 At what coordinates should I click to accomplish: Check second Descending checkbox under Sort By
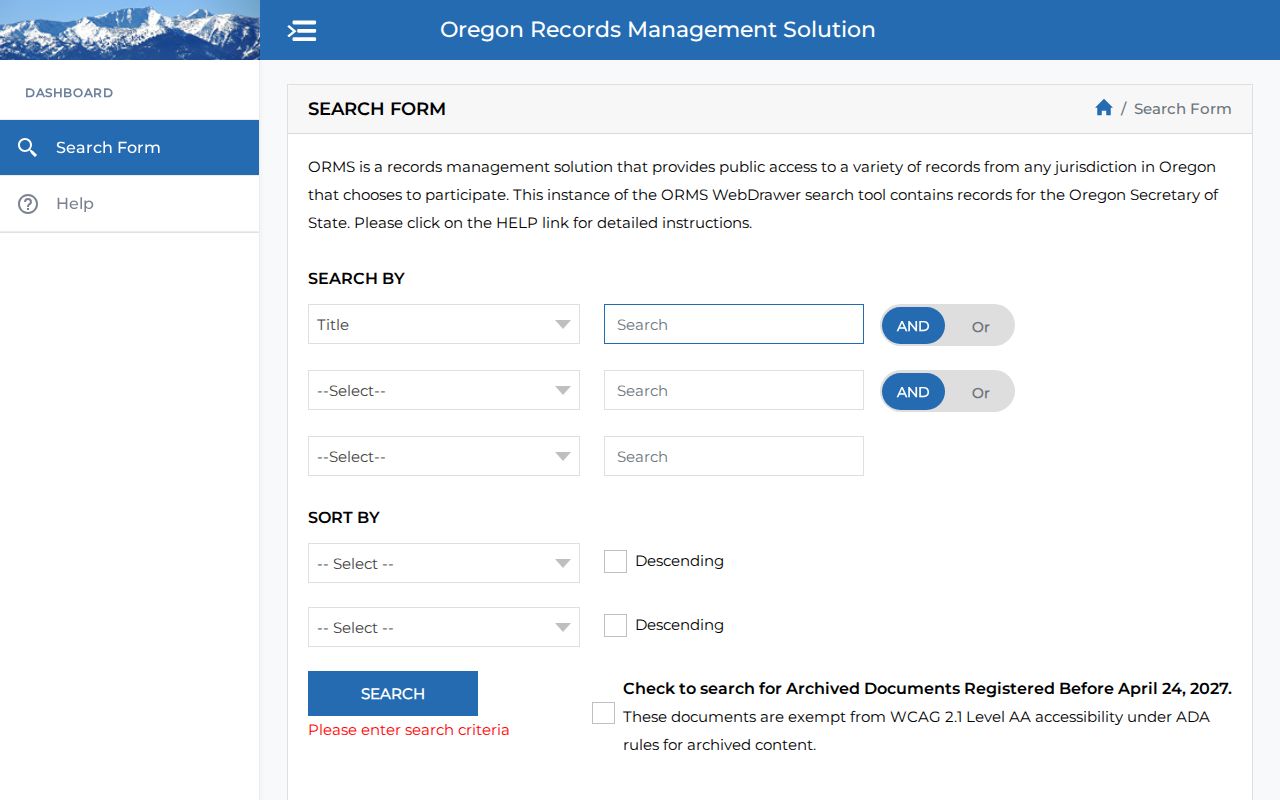[615, 625]
